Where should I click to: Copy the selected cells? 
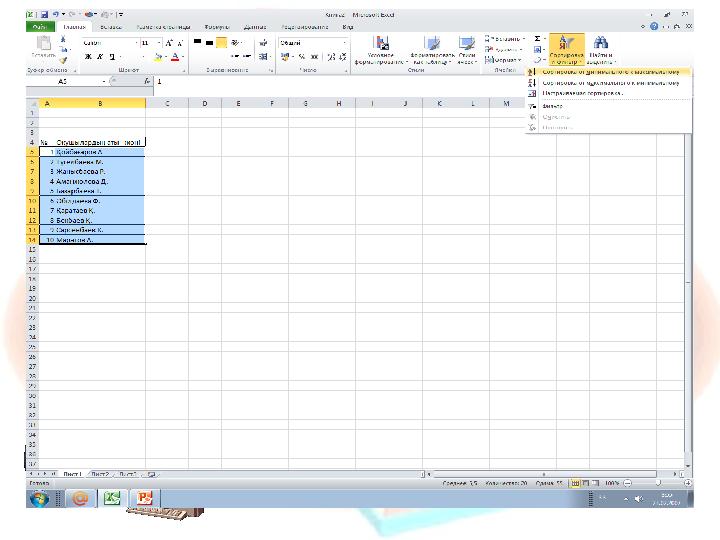63,49
